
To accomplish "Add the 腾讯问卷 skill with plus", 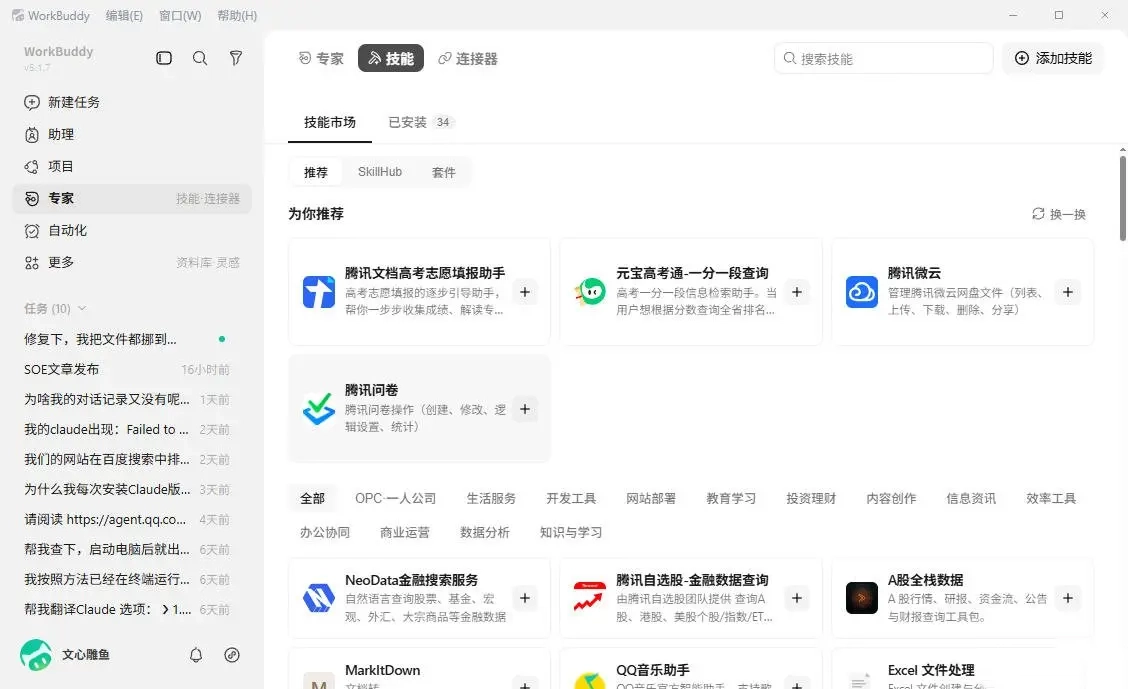I will coord(525,409).
